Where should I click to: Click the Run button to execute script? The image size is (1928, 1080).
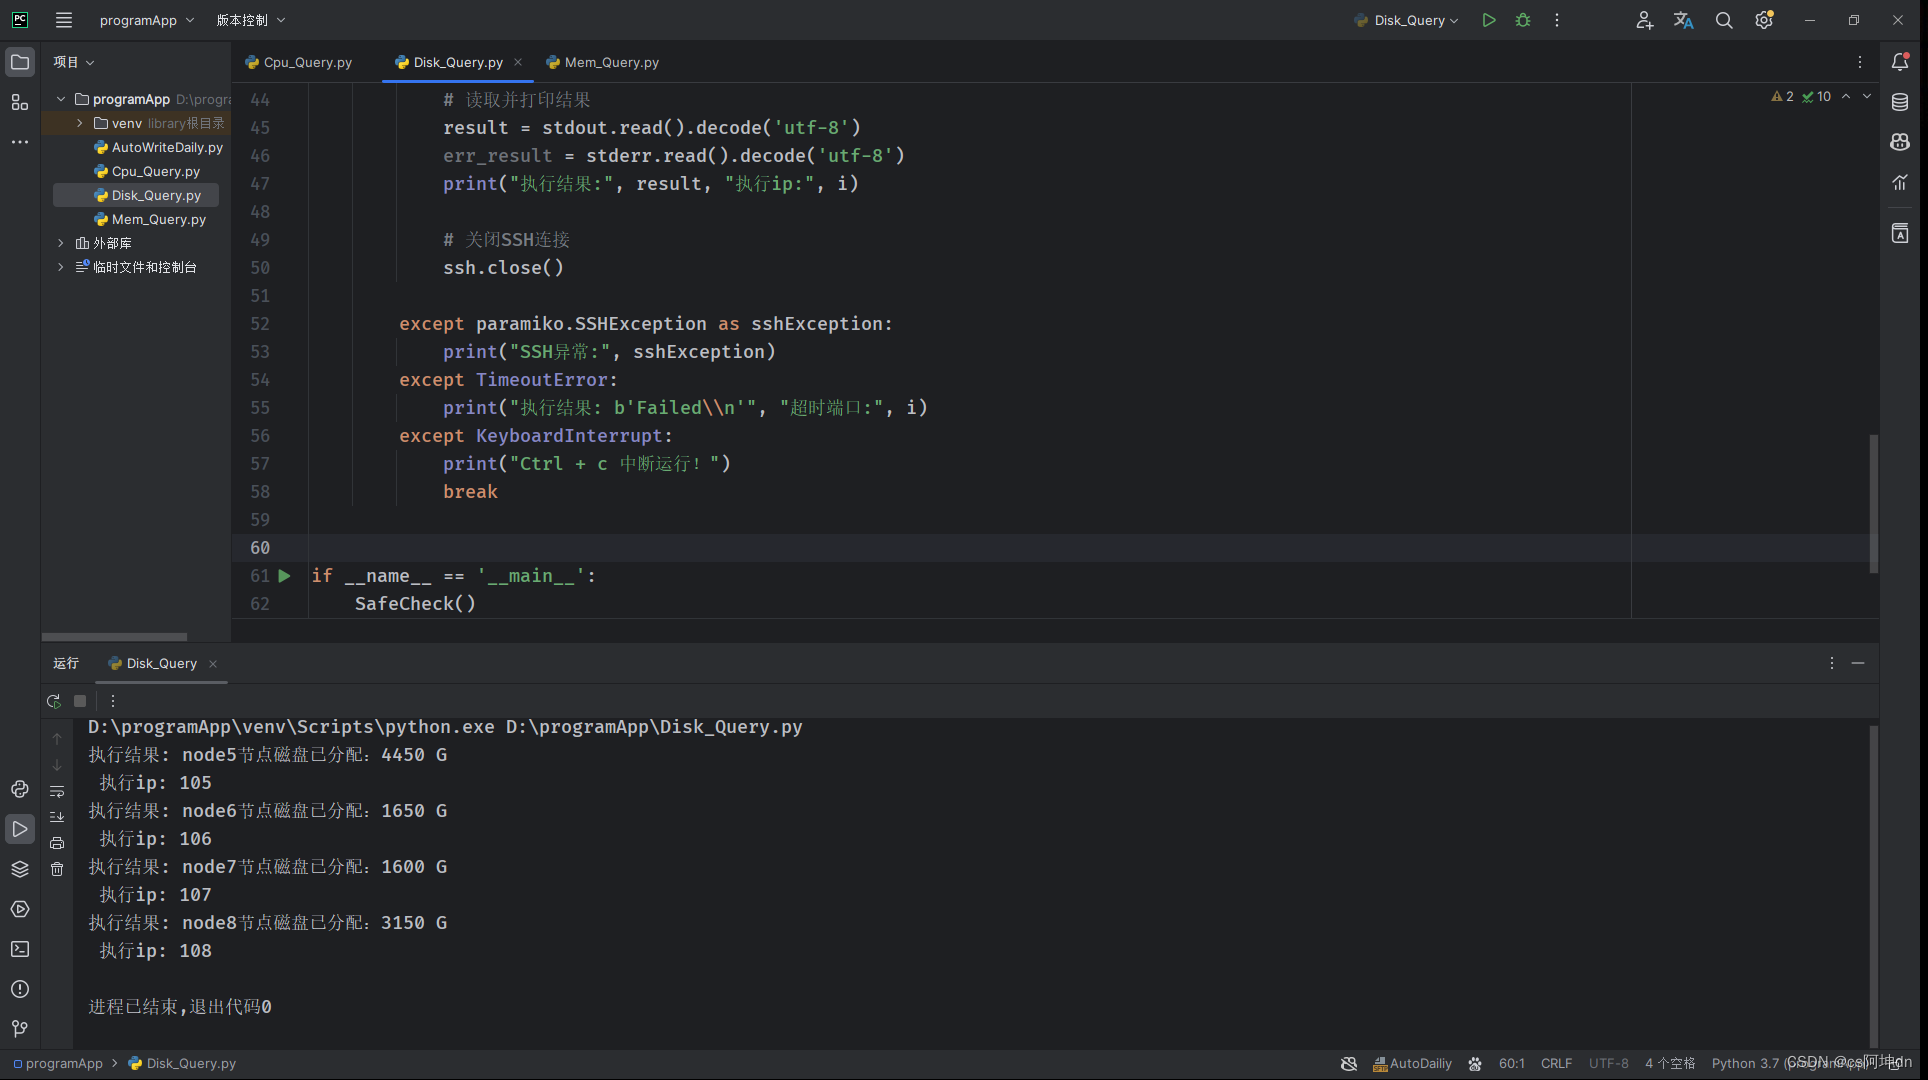click(1487, 20)
